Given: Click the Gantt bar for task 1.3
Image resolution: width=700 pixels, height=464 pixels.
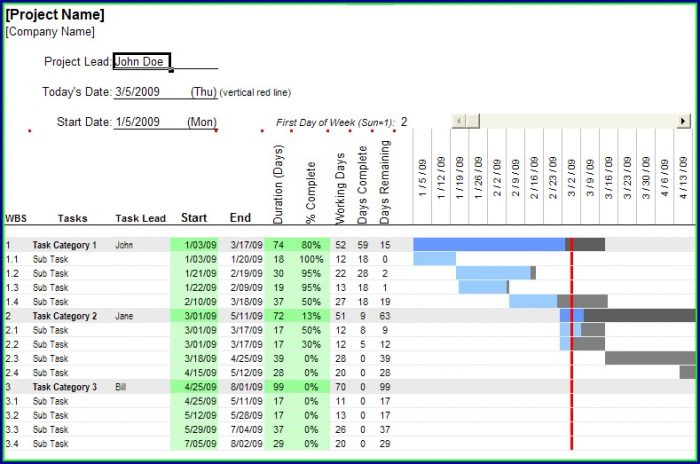Looking at the screenshot, I should coord(483,287).
